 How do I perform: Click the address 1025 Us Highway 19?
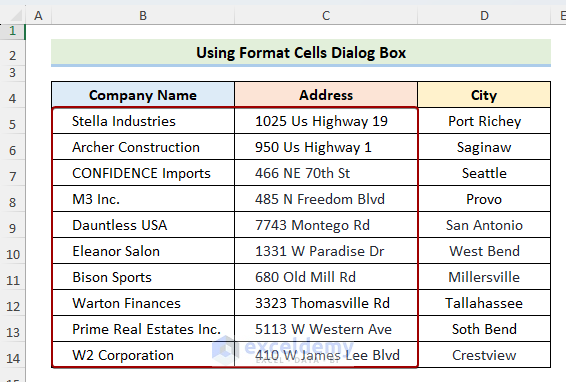point(326,121)
